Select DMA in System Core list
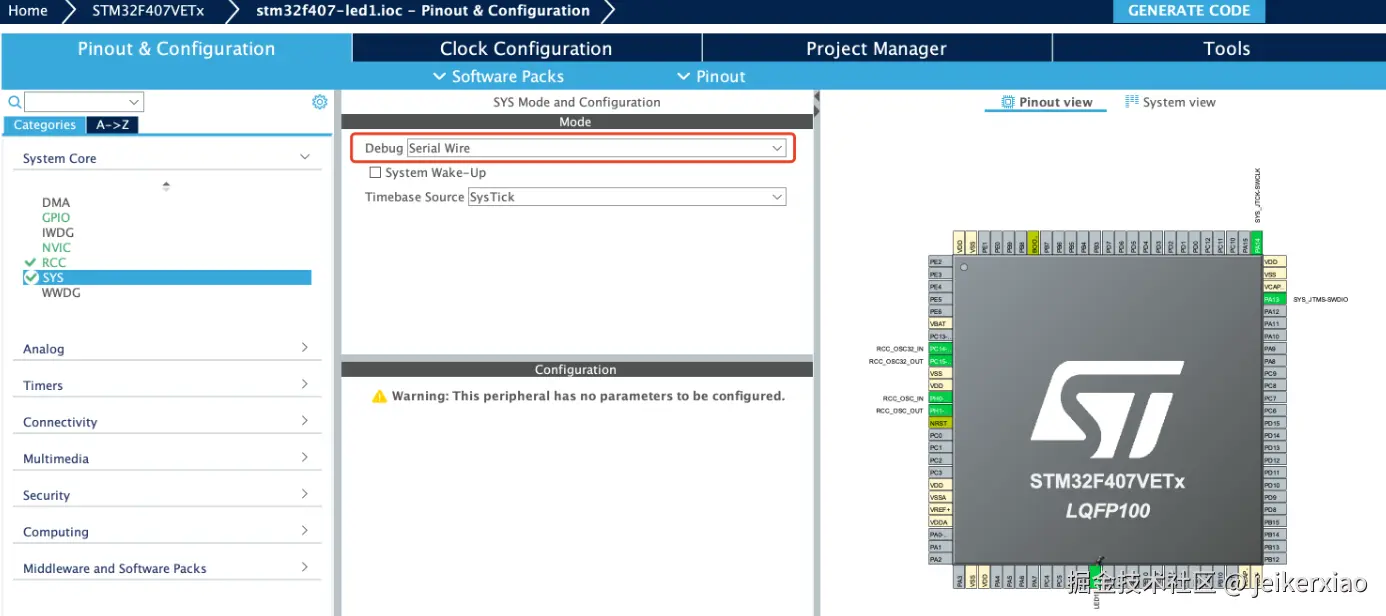Image resolution: width=1386 pixels, height=616 pixels. click(56, 203)
